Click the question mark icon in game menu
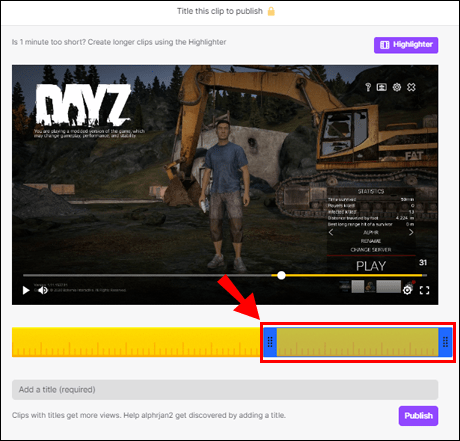 [368, 87]
